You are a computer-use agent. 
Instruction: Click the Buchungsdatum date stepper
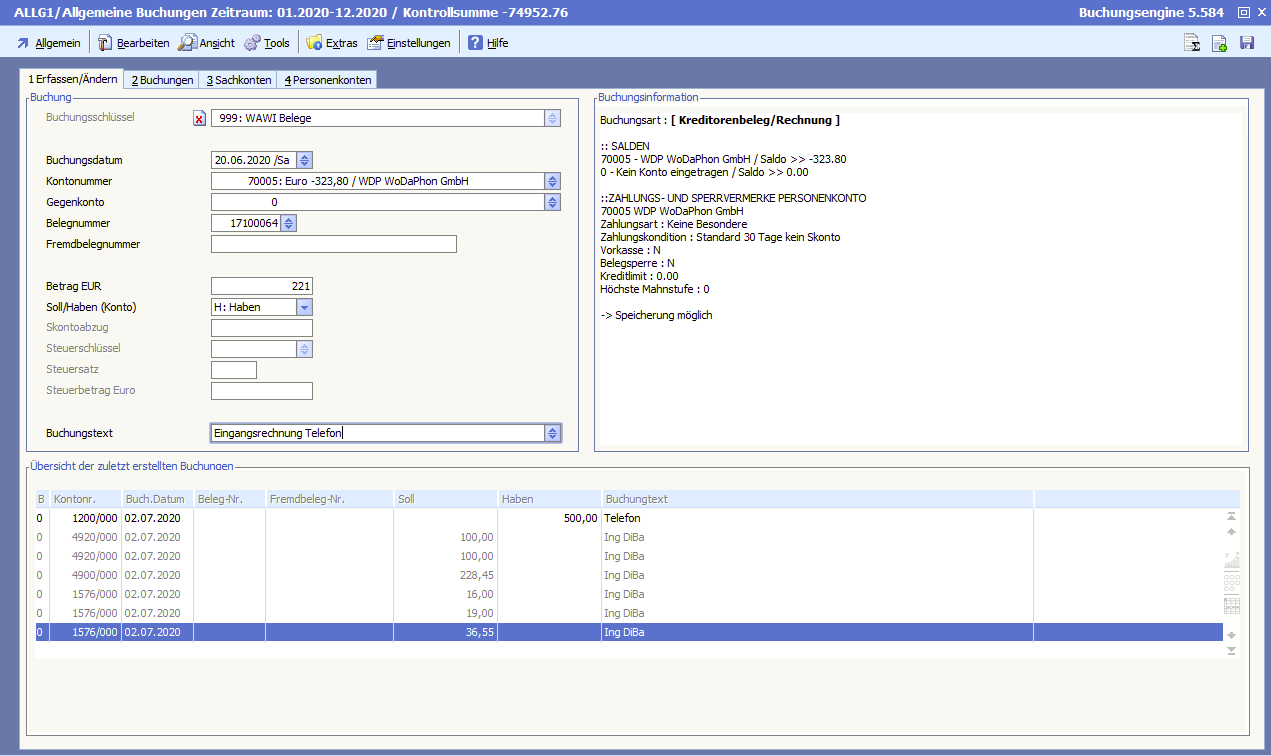[305, 160]
